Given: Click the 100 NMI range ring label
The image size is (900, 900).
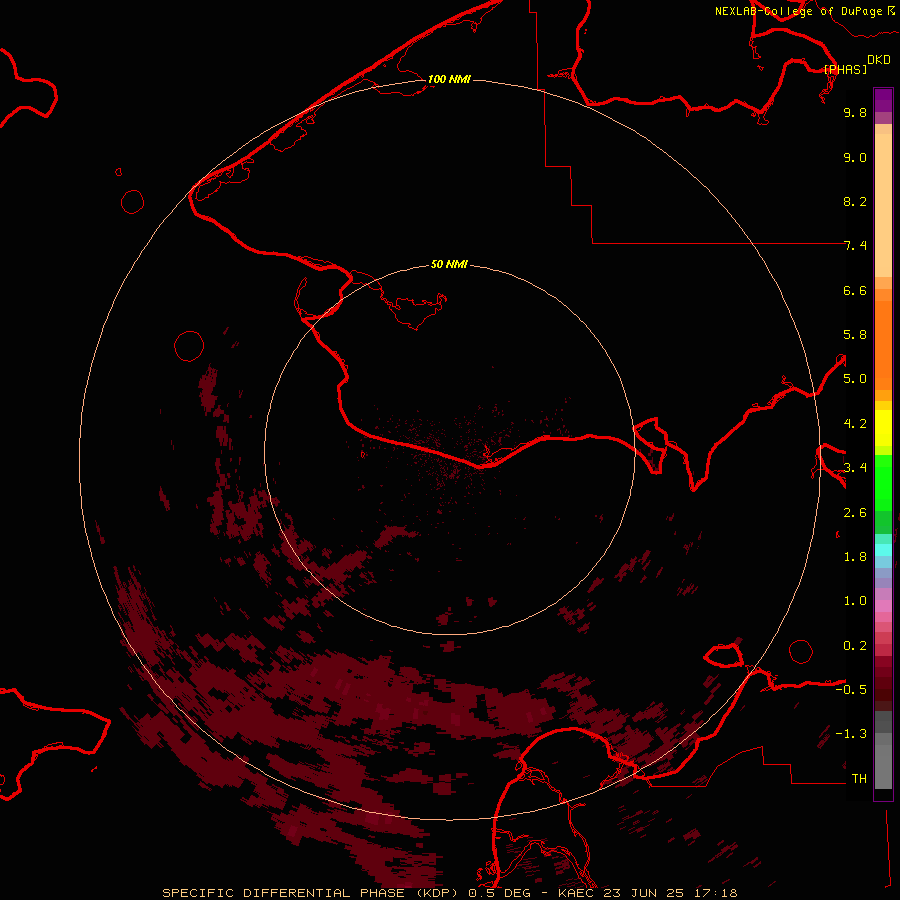Looking at the screenshot, I should pos(449,79).
